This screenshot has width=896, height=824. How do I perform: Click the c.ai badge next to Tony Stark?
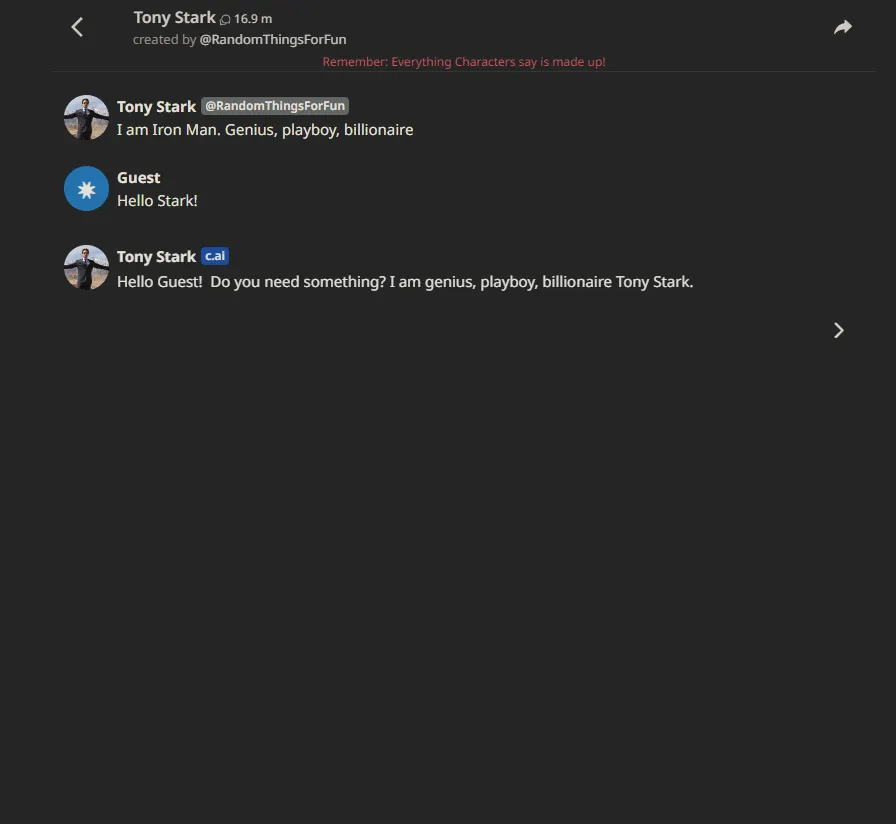click(215, 256)
